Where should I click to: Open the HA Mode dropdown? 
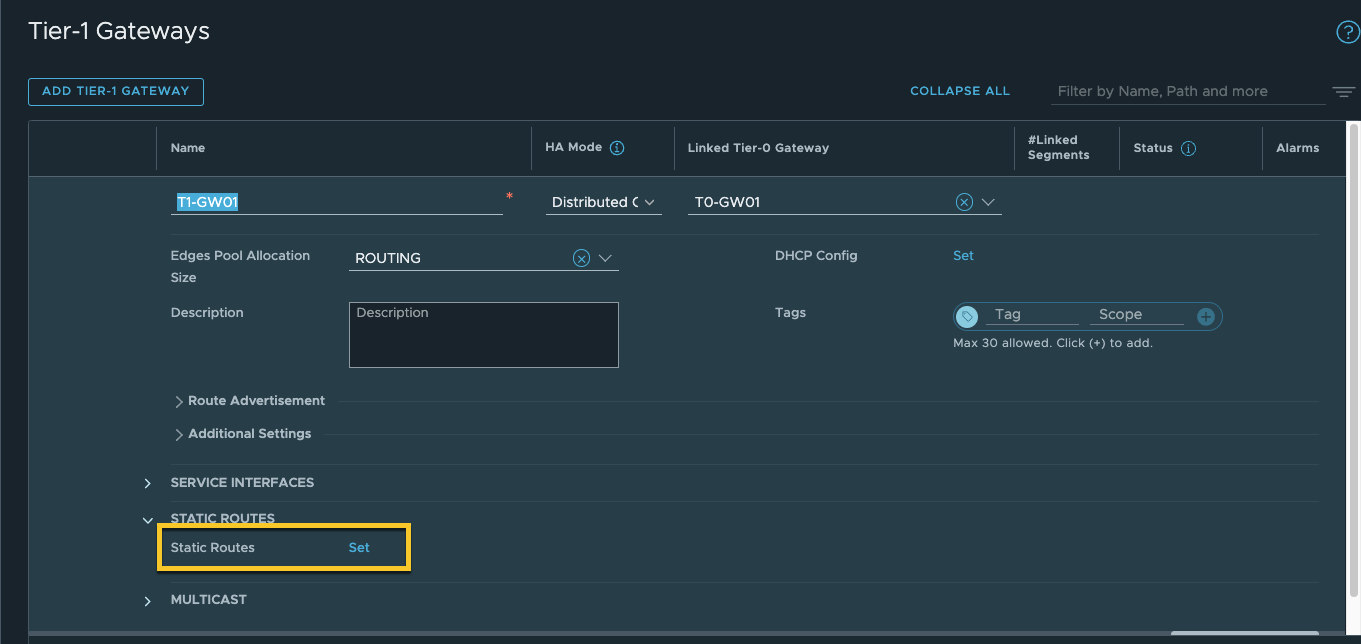(604, 202)
